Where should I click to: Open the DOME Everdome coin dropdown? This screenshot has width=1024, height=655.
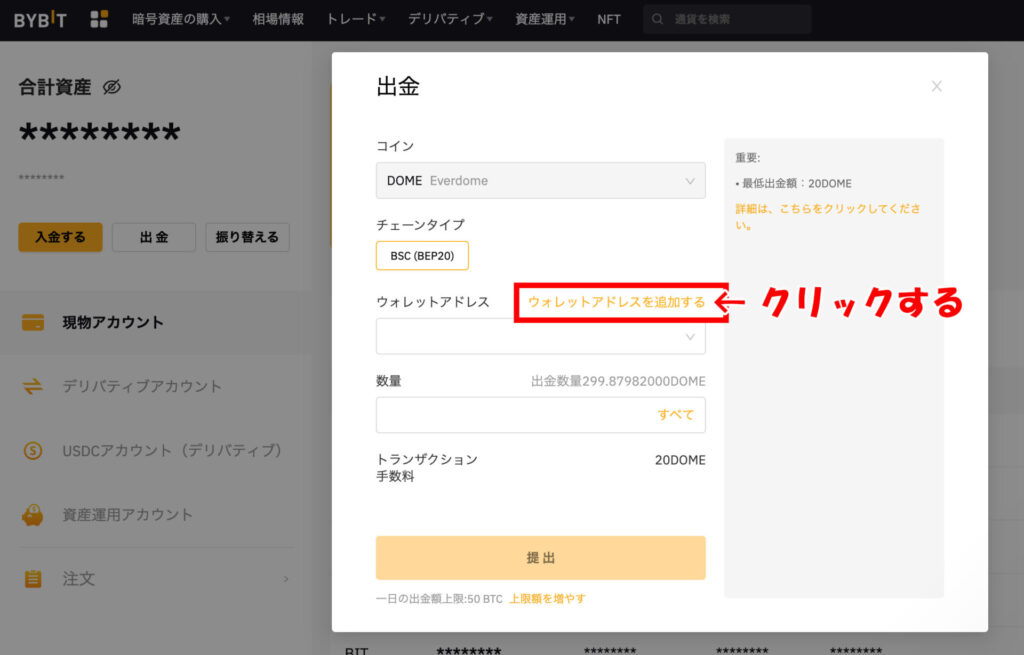tap(541, 181)
